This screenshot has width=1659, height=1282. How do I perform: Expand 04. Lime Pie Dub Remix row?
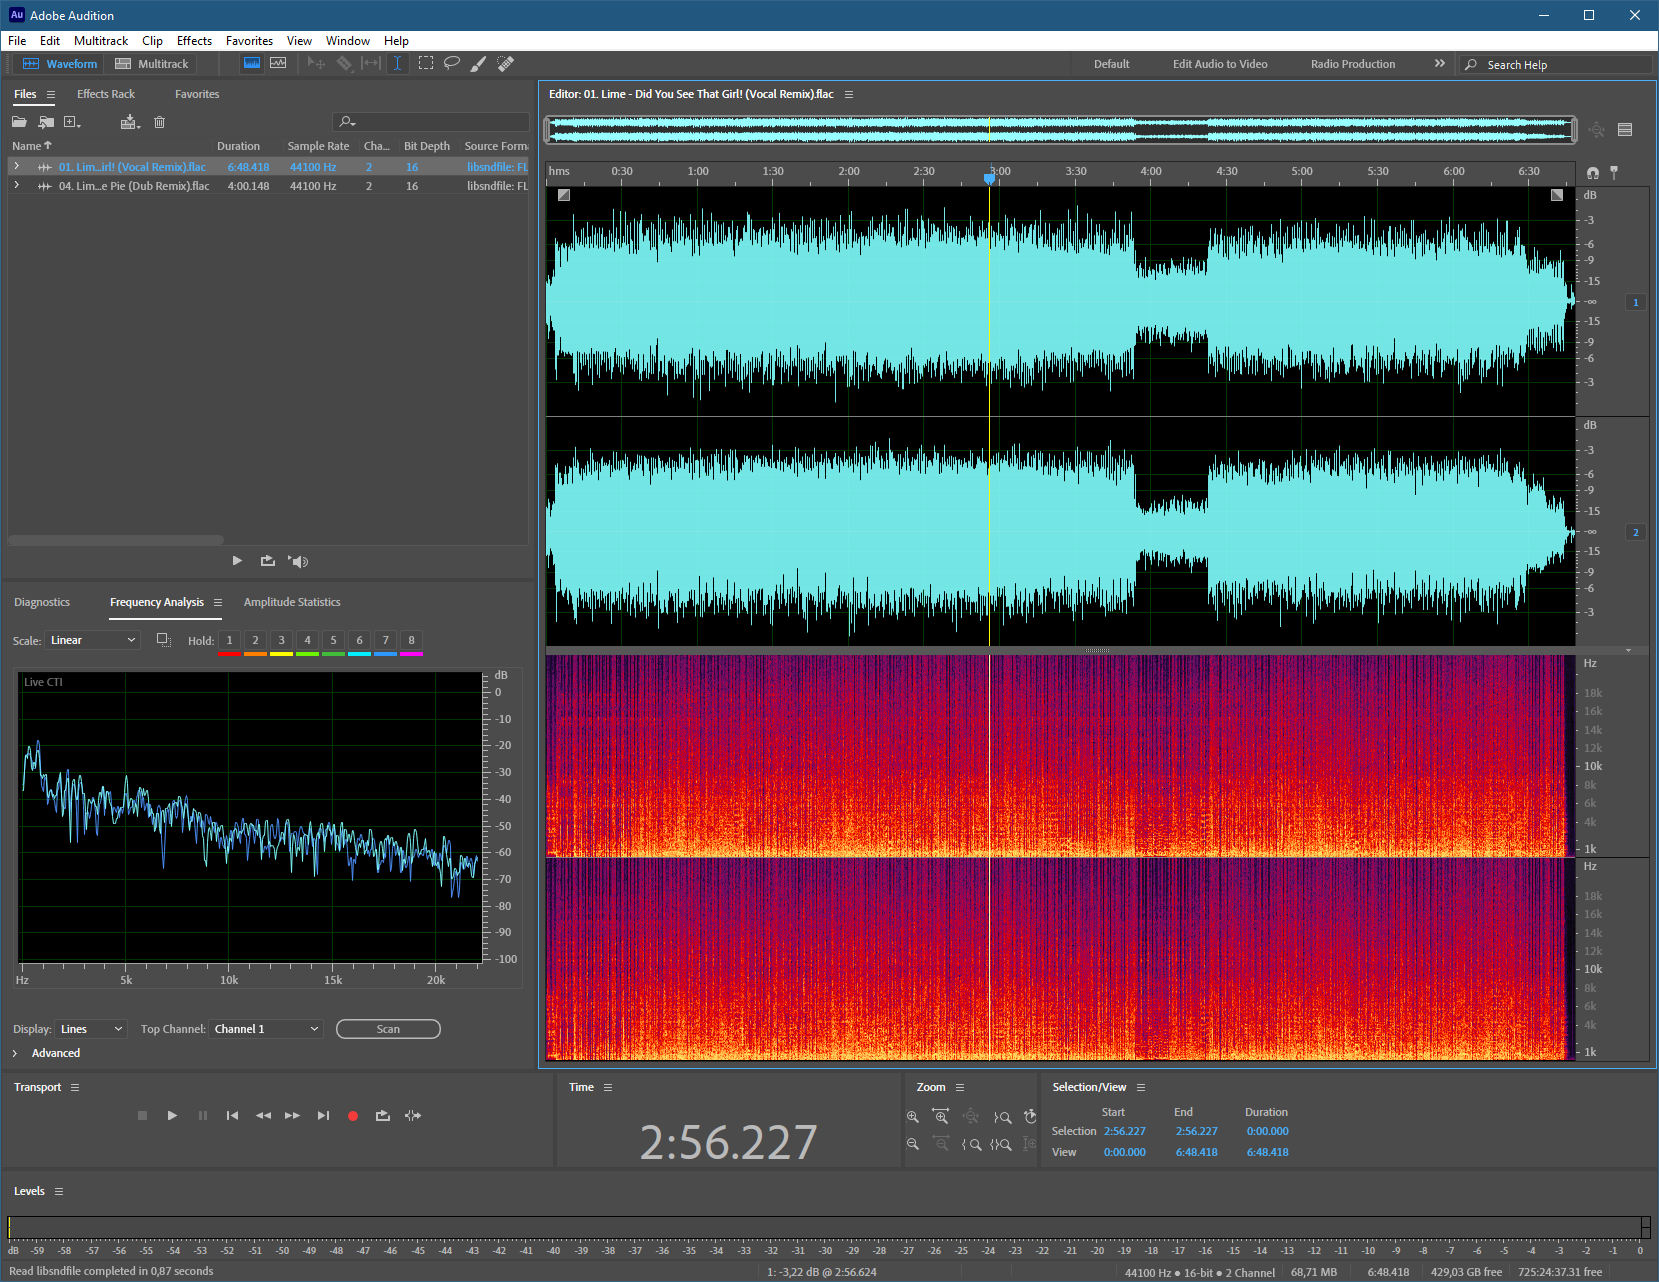(x=16, y=186)
